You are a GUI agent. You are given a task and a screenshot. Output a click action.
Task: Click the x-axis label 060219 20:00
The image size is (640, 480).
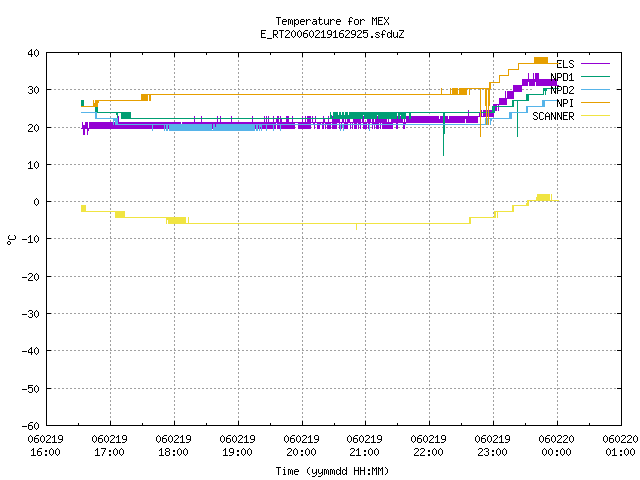[301, 446]
